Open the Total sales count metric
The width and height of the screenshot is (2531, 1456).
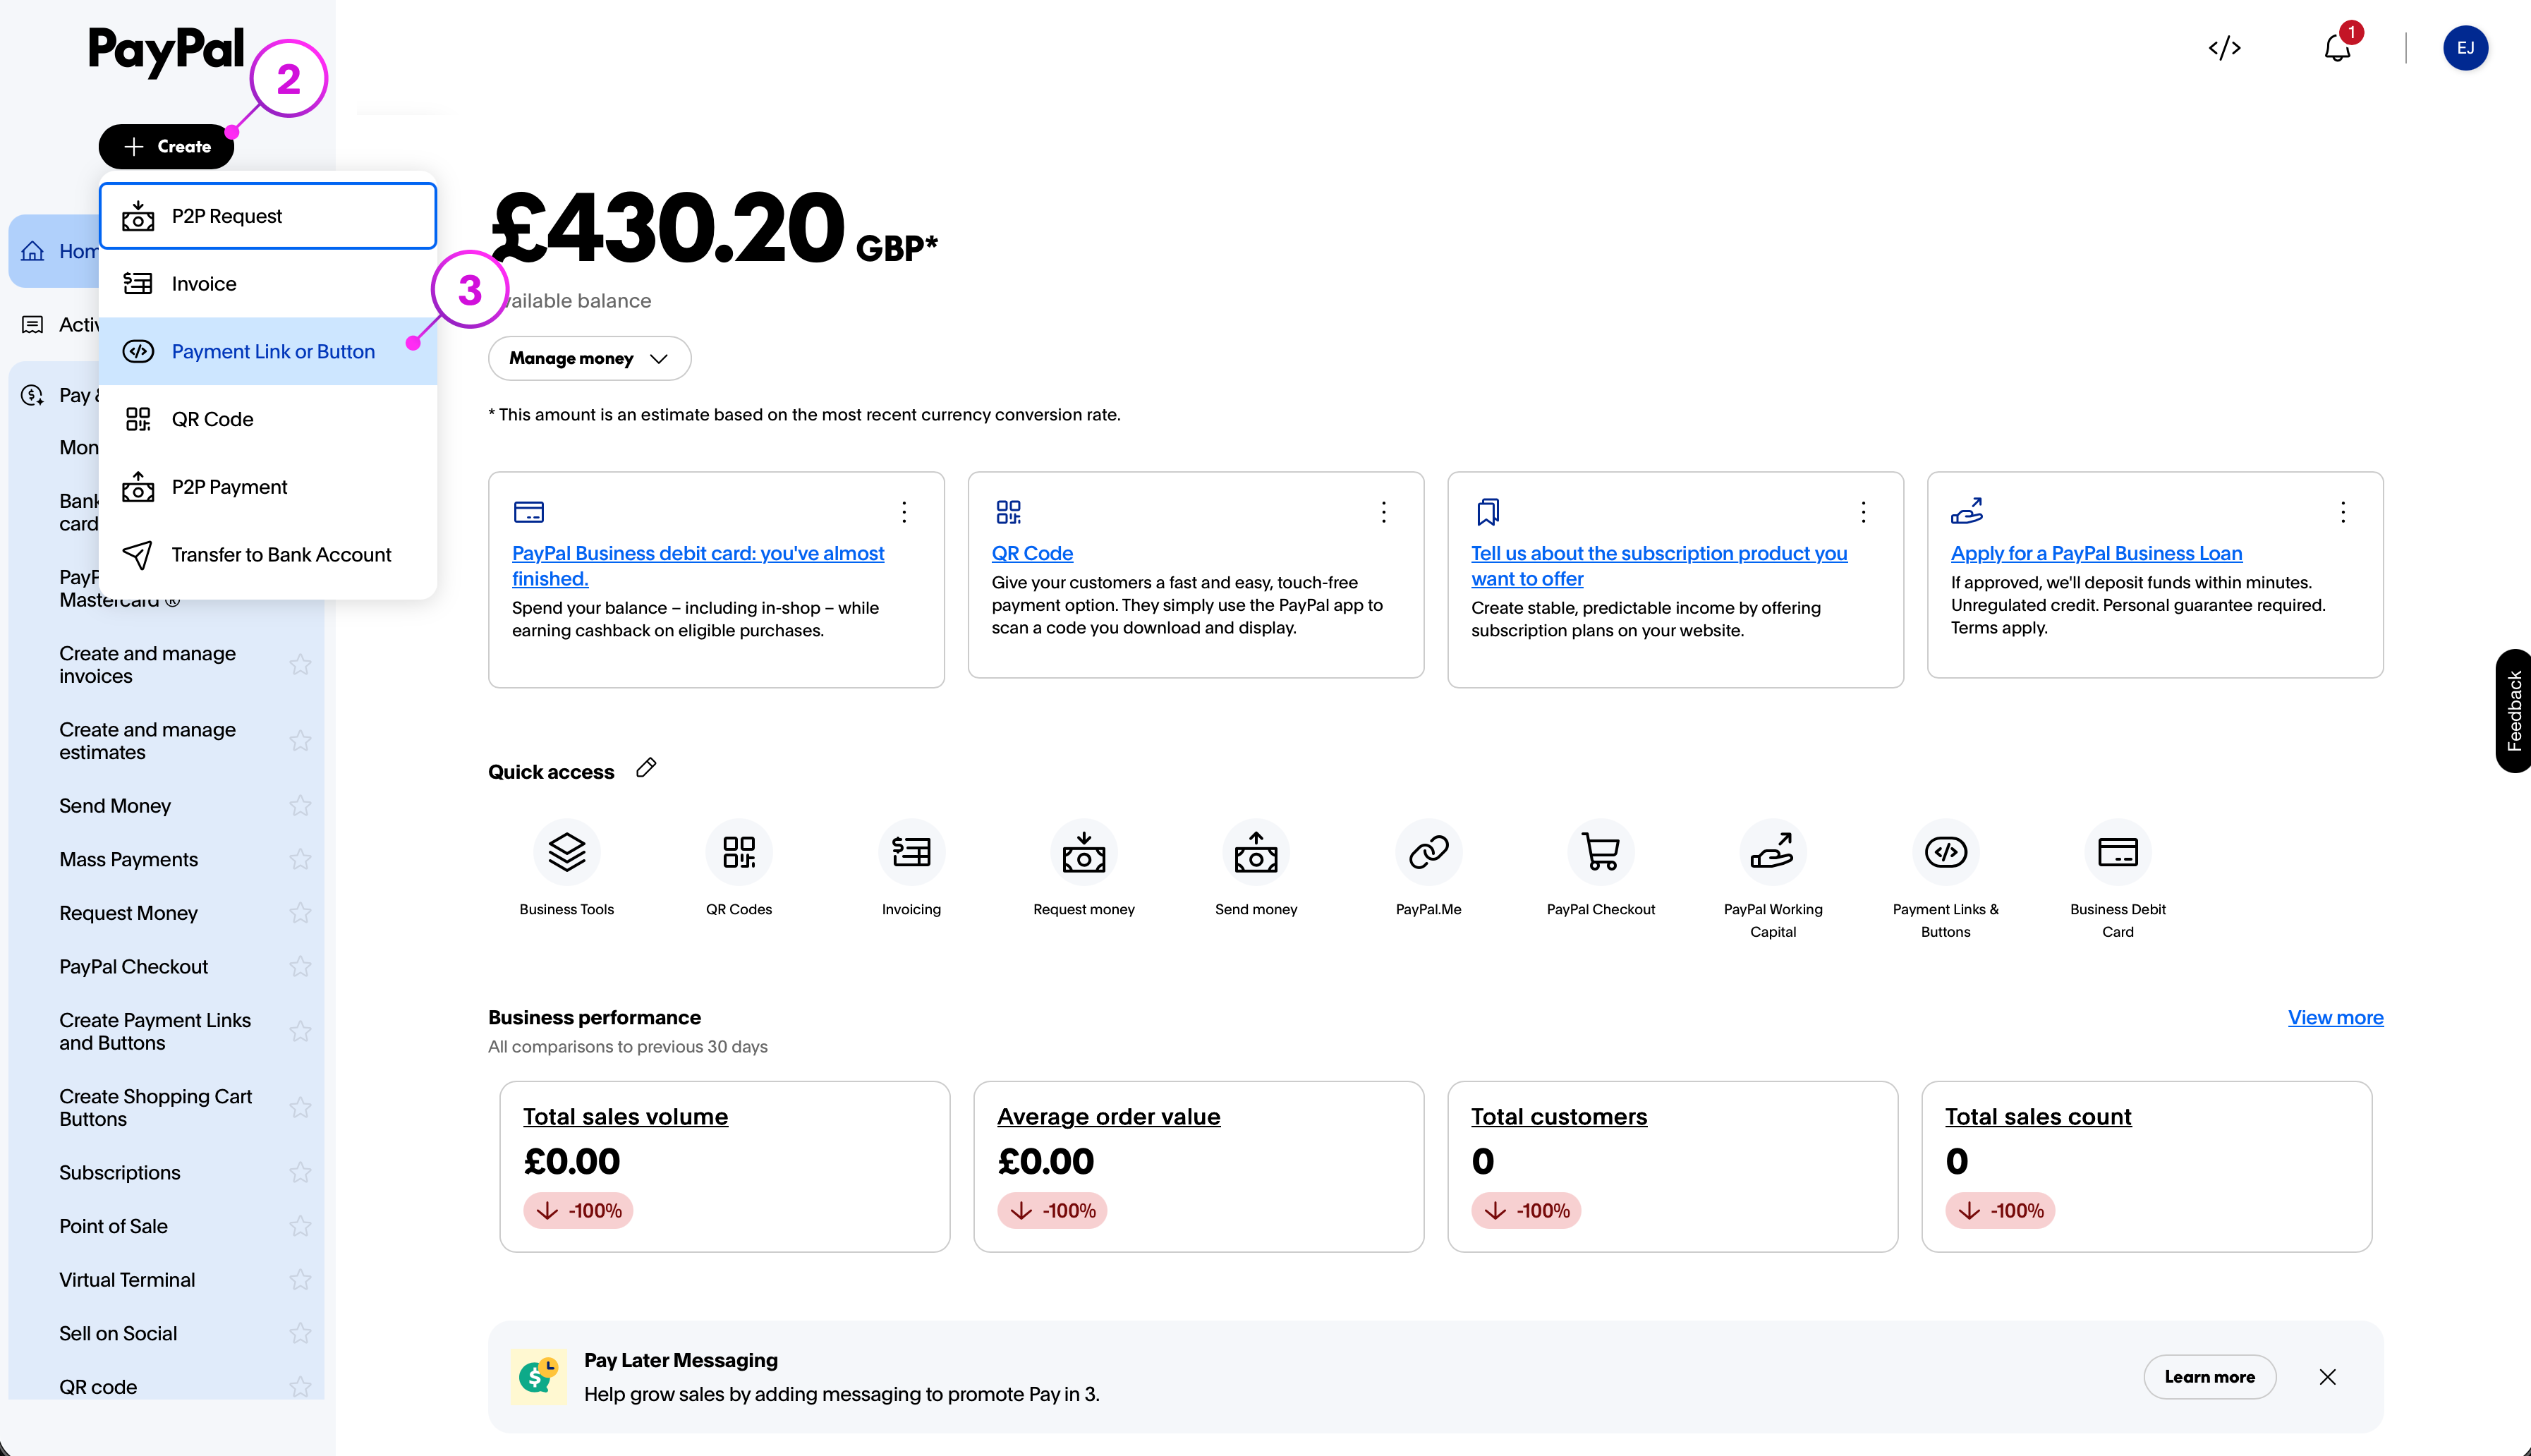tap(2038, 1116)
